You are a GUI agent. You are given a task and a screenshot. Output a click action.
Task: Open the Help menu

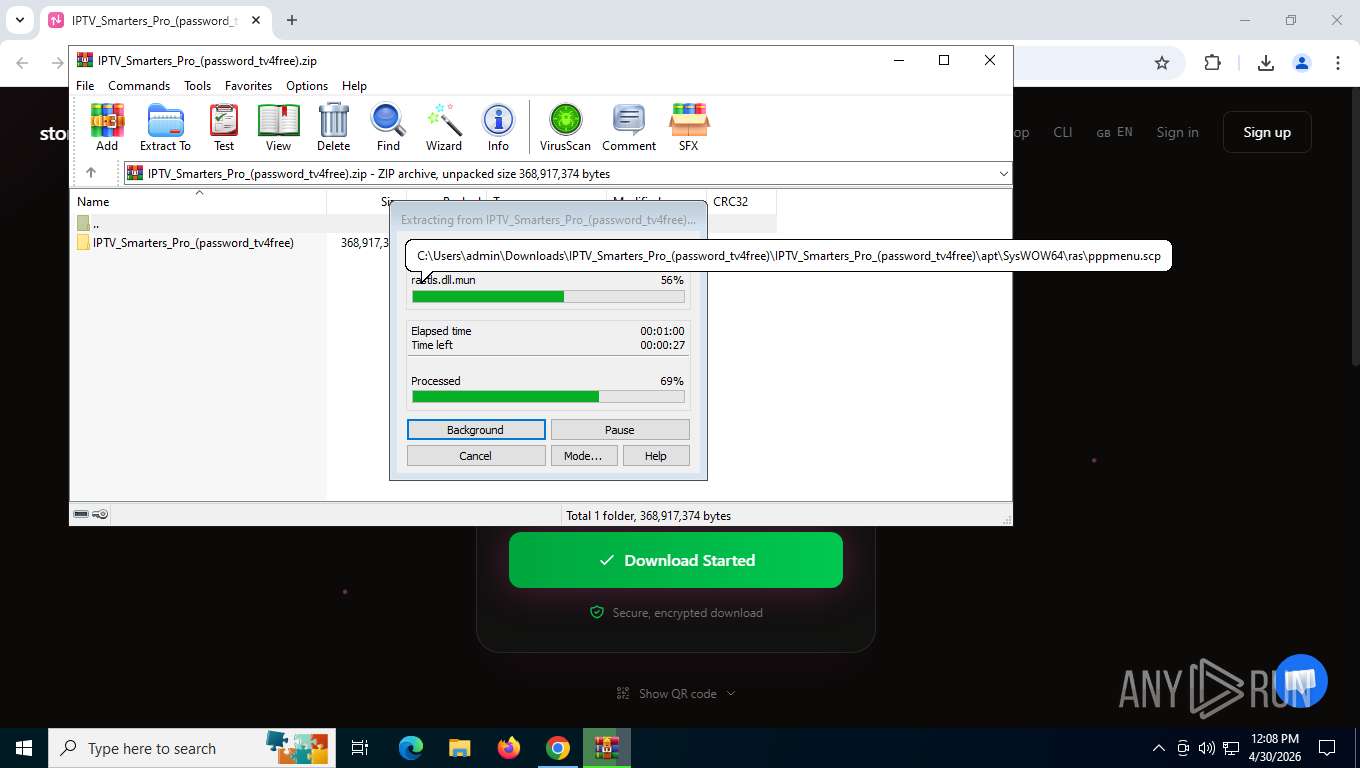point(354,86)
